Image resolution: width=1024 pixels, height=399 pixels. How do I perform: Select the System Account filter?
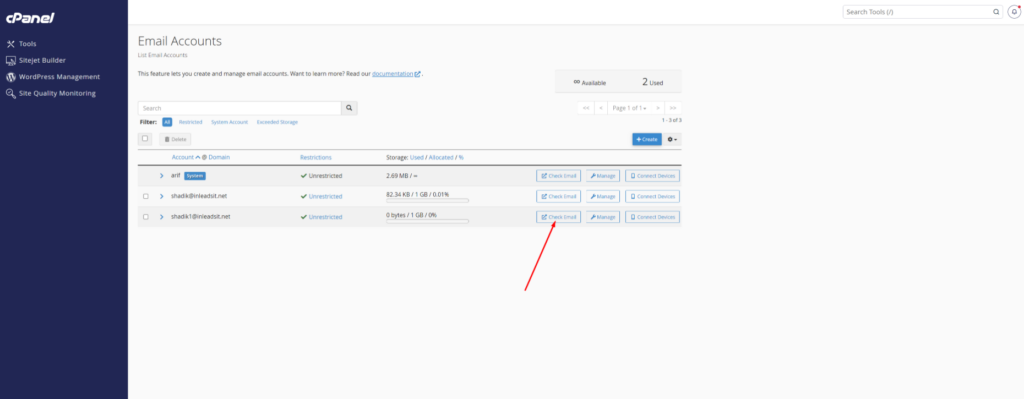pyautogui.click(x=229, y=122)
